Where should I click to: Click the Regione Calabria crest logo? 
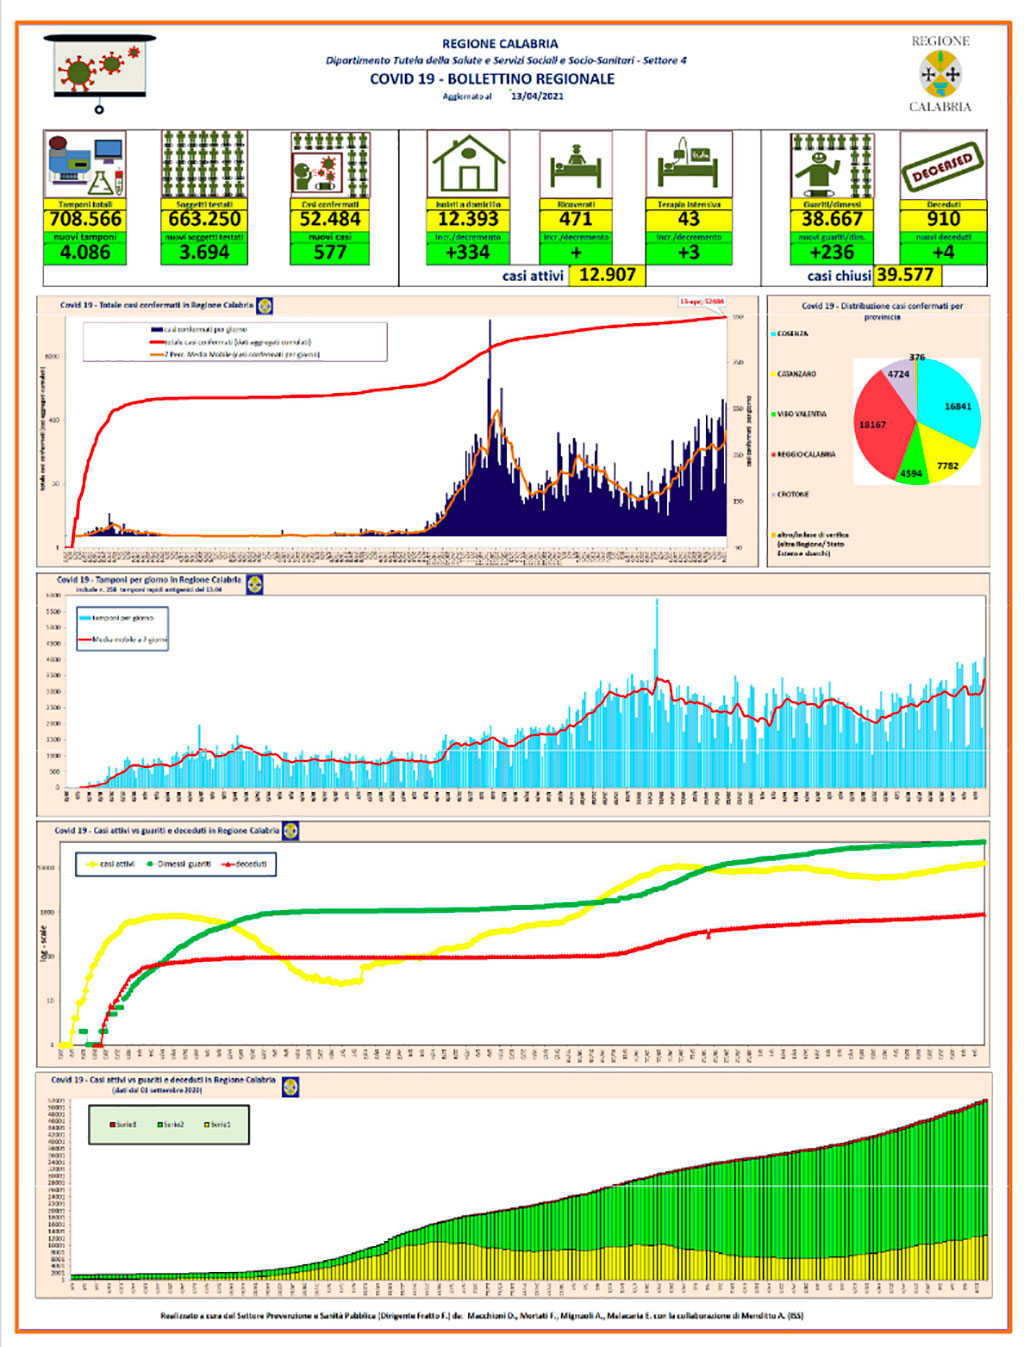pyautogui.click(x=940, y=74)
